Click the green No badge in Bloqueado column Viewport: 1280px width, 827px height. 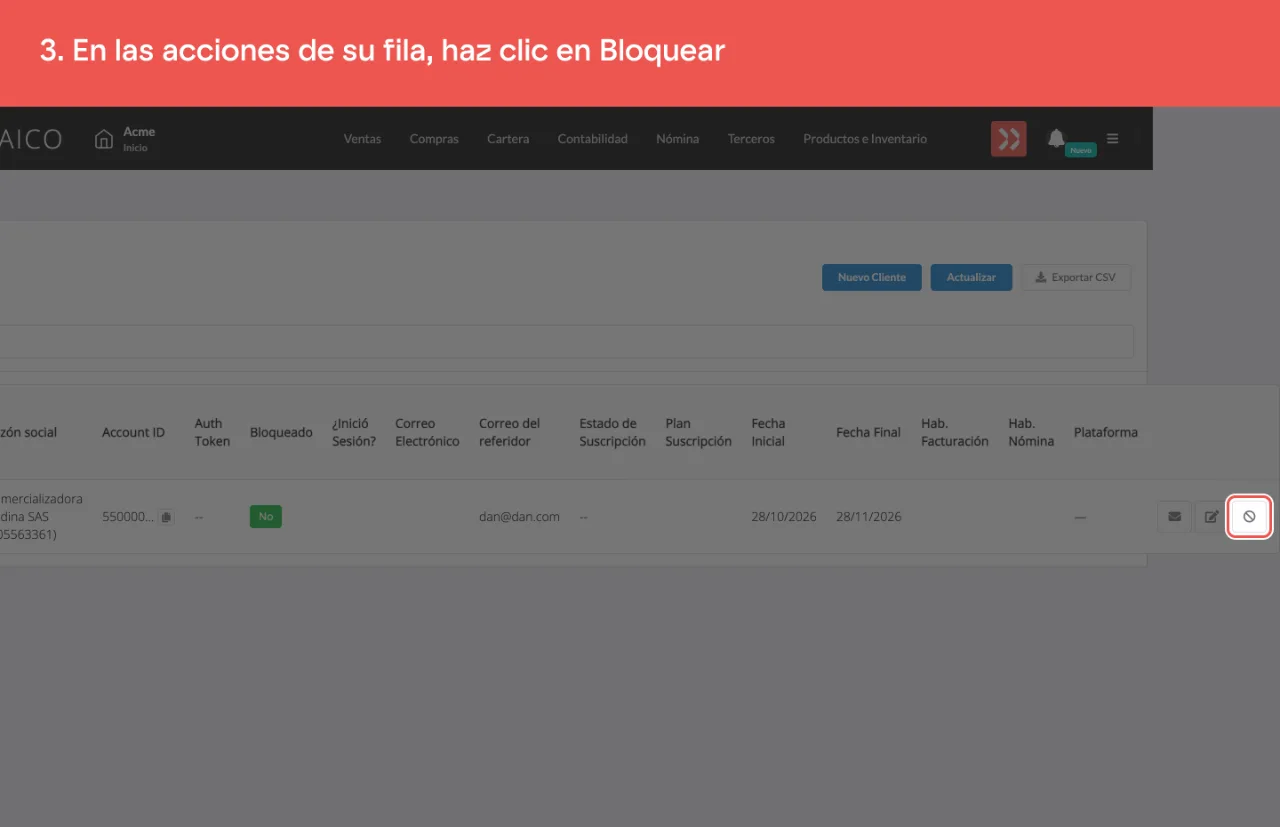pyautogui.click(x=266, y=517)
